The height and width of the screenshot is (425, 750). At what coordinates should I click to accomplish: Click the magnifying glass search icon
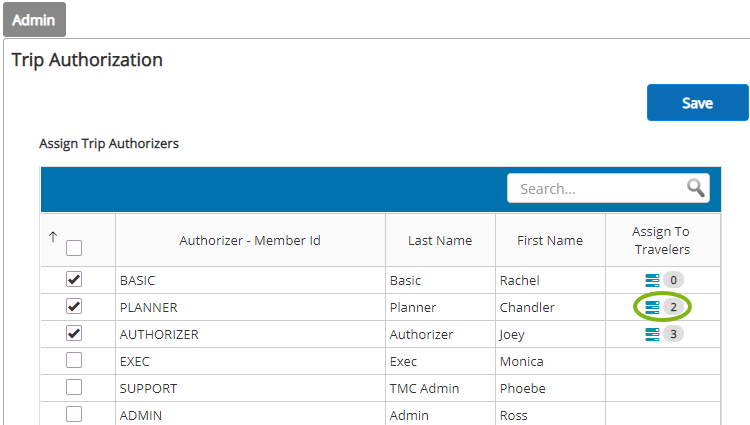[696, 188]
